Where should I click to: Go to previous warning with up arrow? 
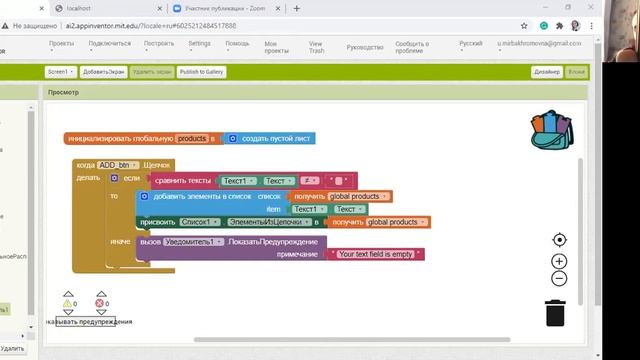(68, 294)
